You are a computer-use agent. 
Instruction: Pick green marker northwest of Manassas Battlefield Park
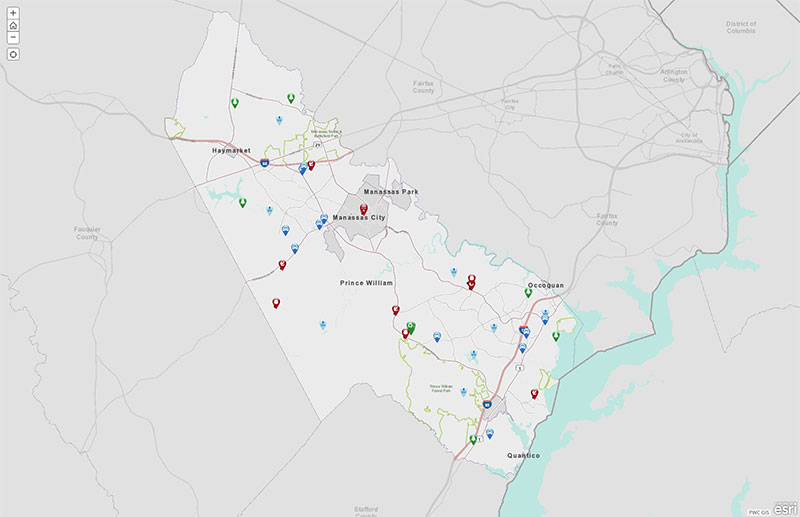291,98
